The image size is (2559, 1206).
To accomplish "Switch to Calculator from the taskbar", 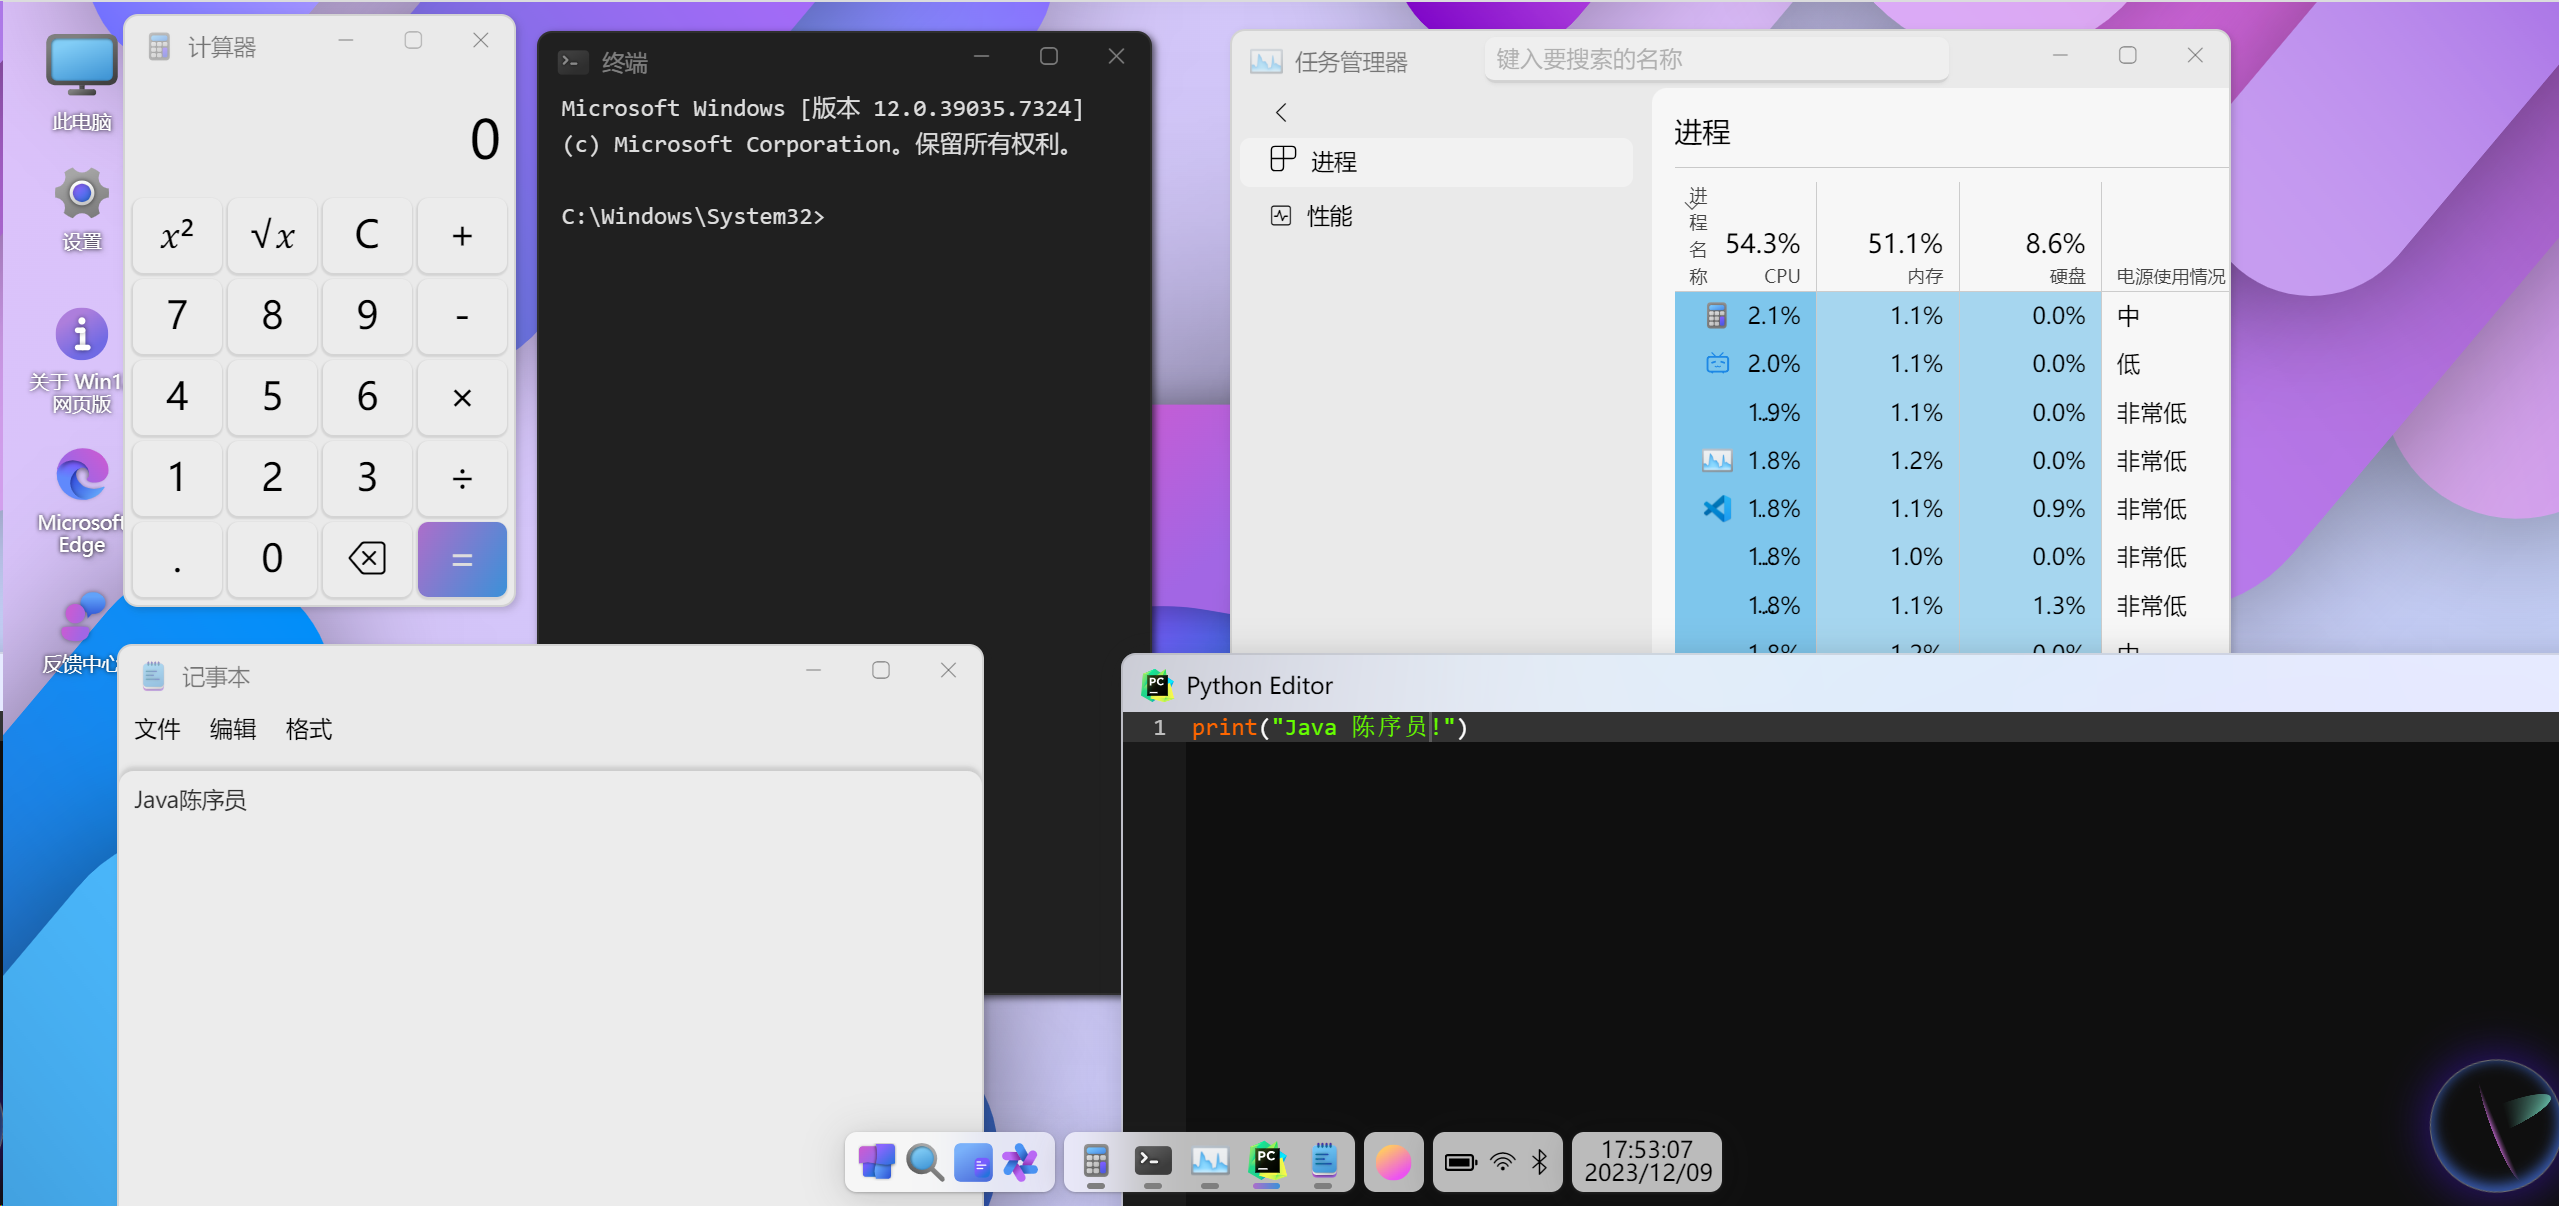I will pyautogui.click(x=1096, y=1162).
